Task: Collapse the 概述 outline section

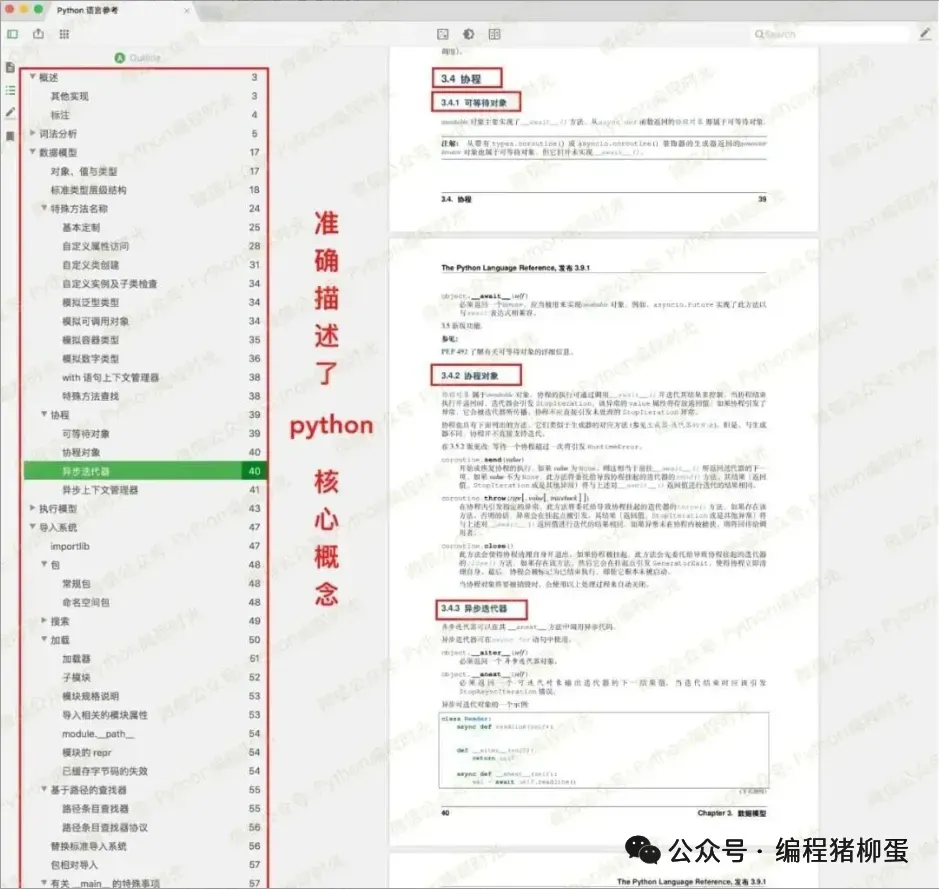Action: (32, 77)
